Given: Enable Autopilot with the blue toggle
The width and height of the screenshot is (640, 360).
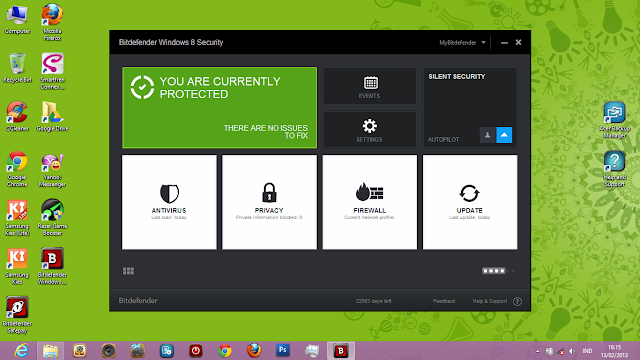Looking at the screenshot, I should tap(504, 135).
